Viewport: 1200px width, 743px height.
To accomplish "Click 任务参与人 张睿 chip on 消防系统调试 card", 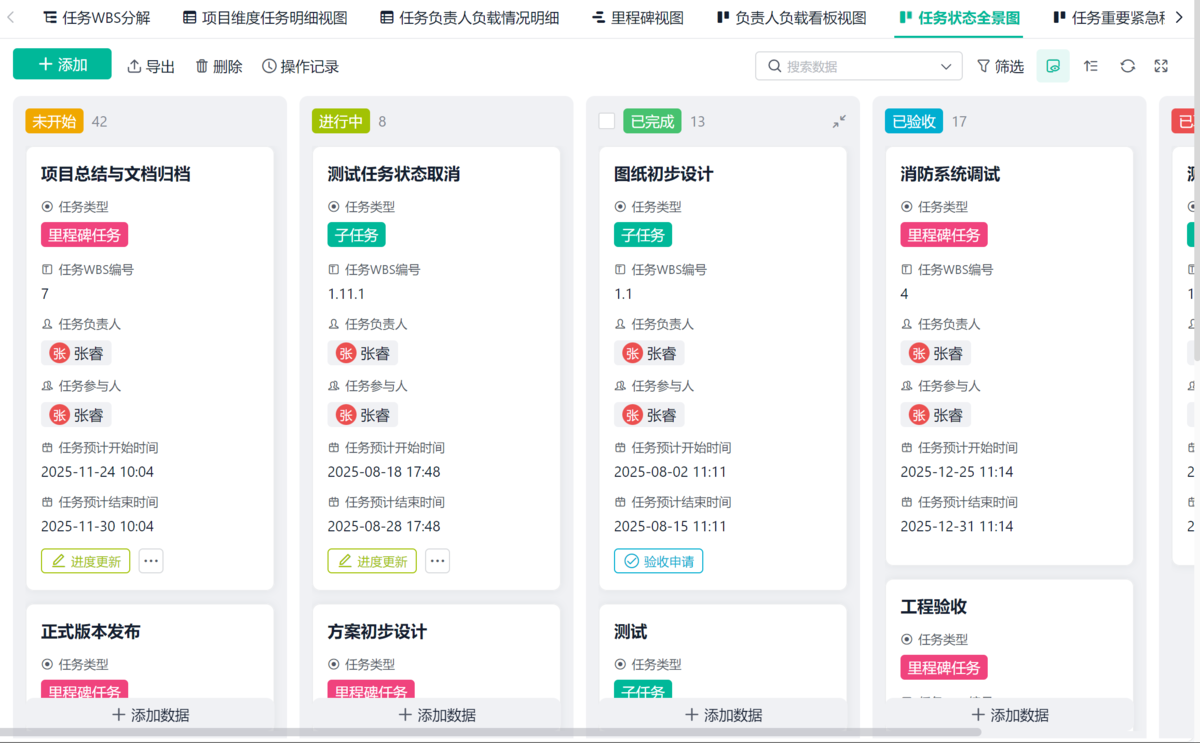I will (x=936, y=415).
